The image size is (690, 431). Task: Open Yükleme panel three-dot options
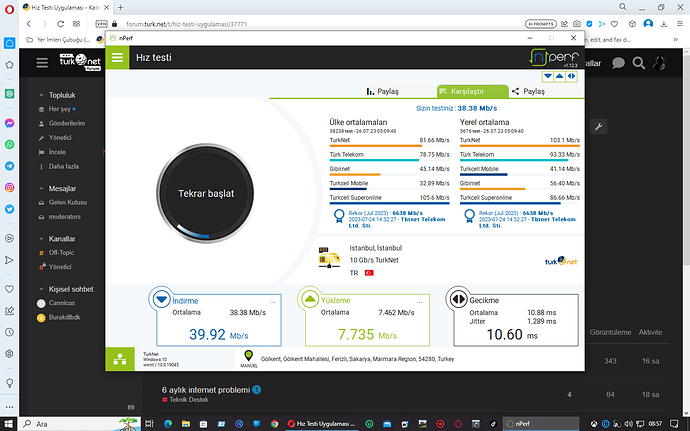point(419,302)
